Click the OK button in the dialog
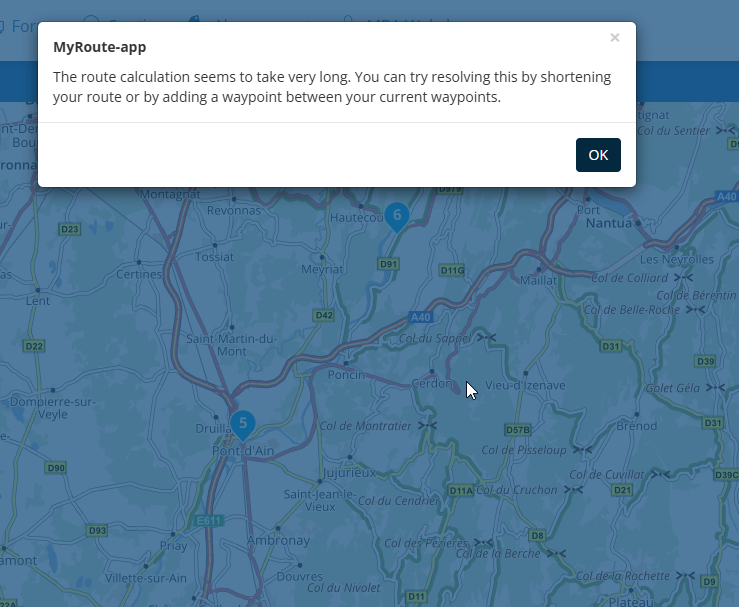Viewport: 739px width, 607px height. [x=598, y=155]
